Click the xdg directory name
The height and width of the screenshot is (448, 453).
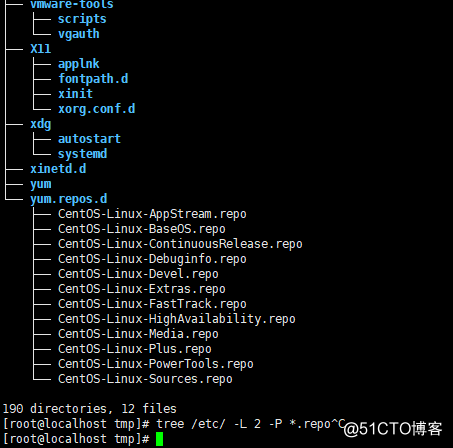click(41, 124)
